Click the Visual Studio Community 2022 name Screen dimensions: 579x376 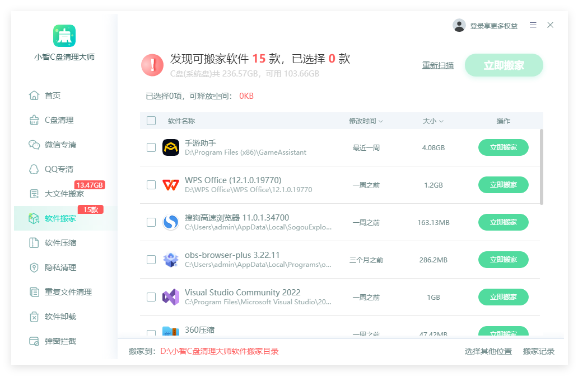pos(243,292)
